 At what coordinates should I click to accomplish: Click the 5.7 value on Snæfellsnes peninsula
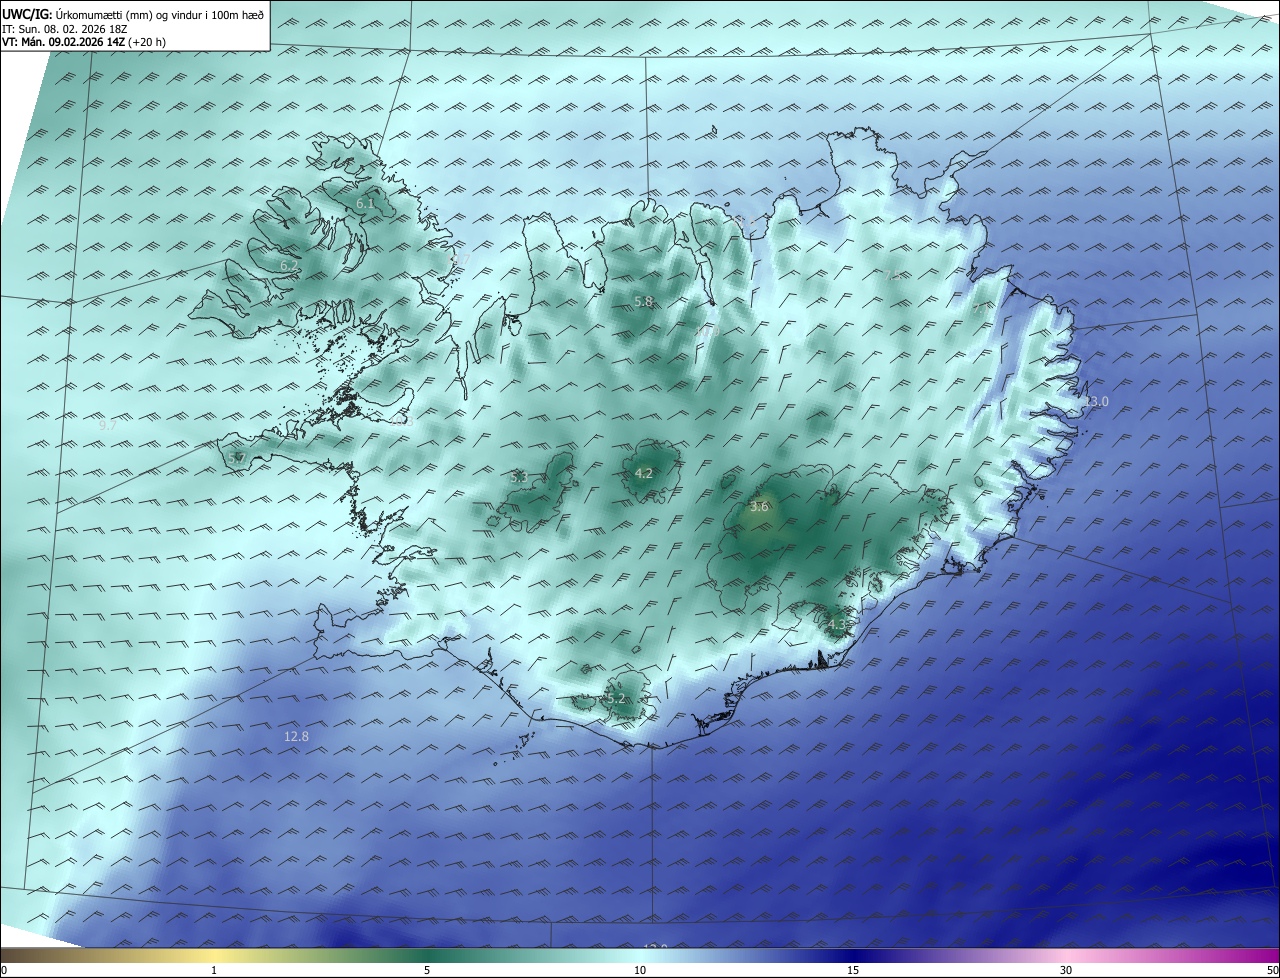237,458
